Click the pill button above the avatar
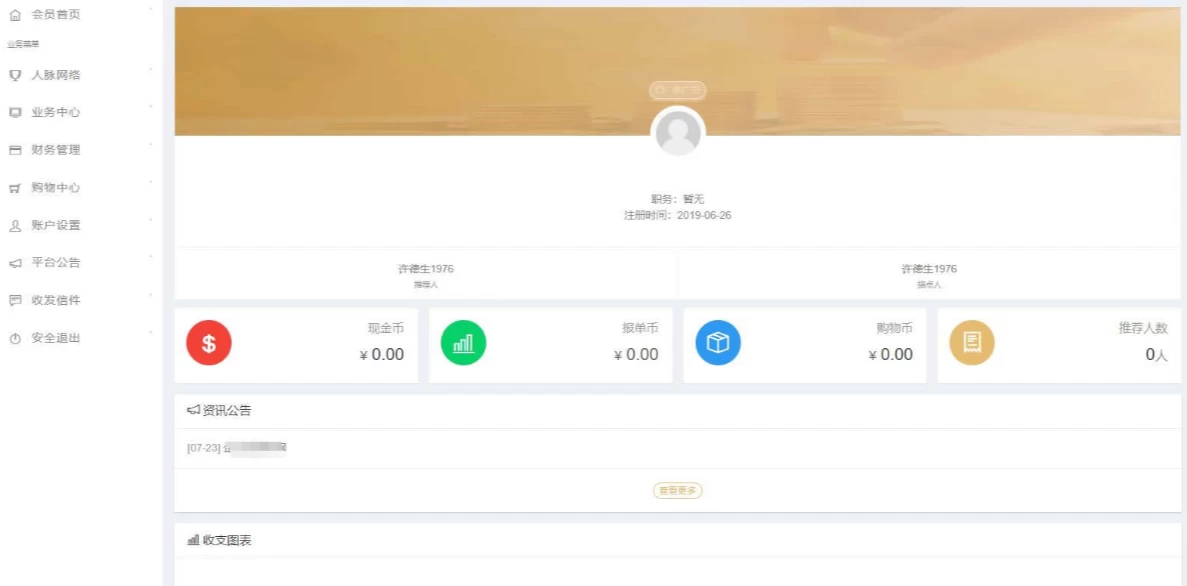The image size is (1187, 586). click(x=678, y=90)
